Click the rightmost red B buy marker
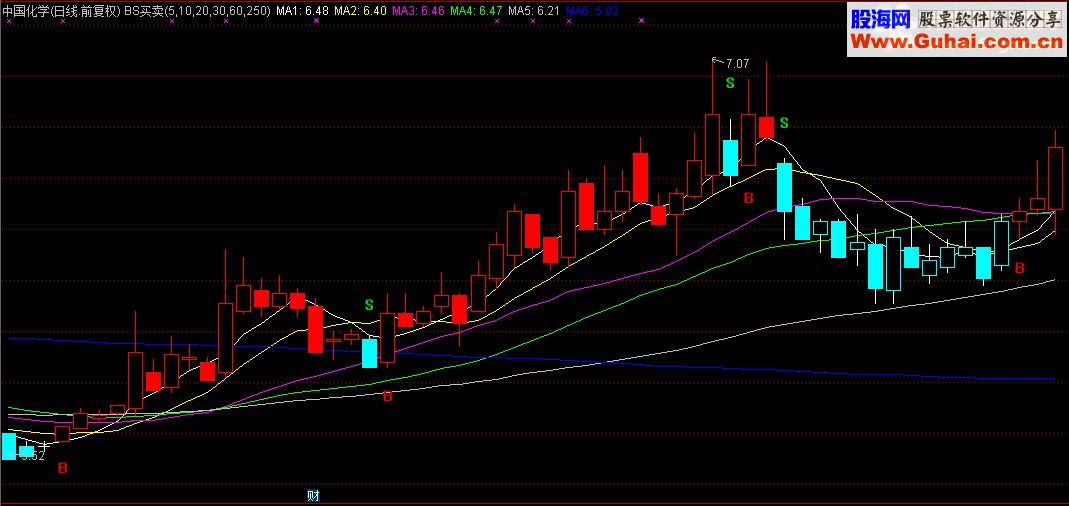 (1019, 268)
